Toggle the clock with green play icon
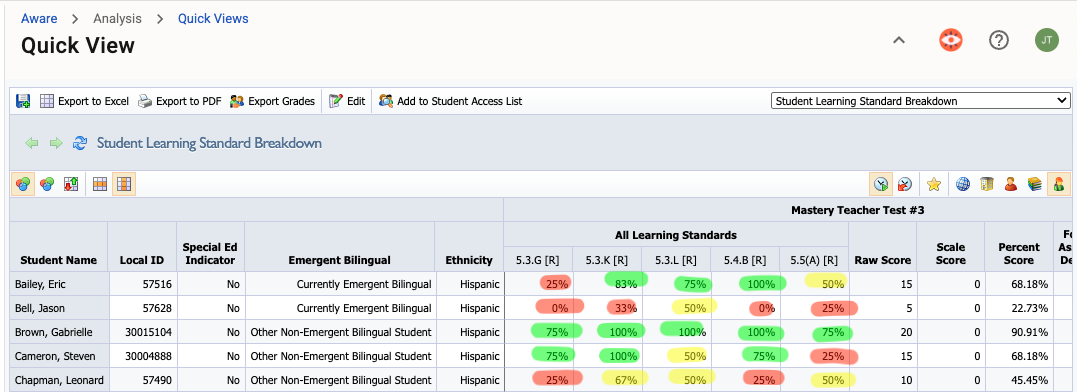This screenshot has width=1077, height=392. coord(881,184)
